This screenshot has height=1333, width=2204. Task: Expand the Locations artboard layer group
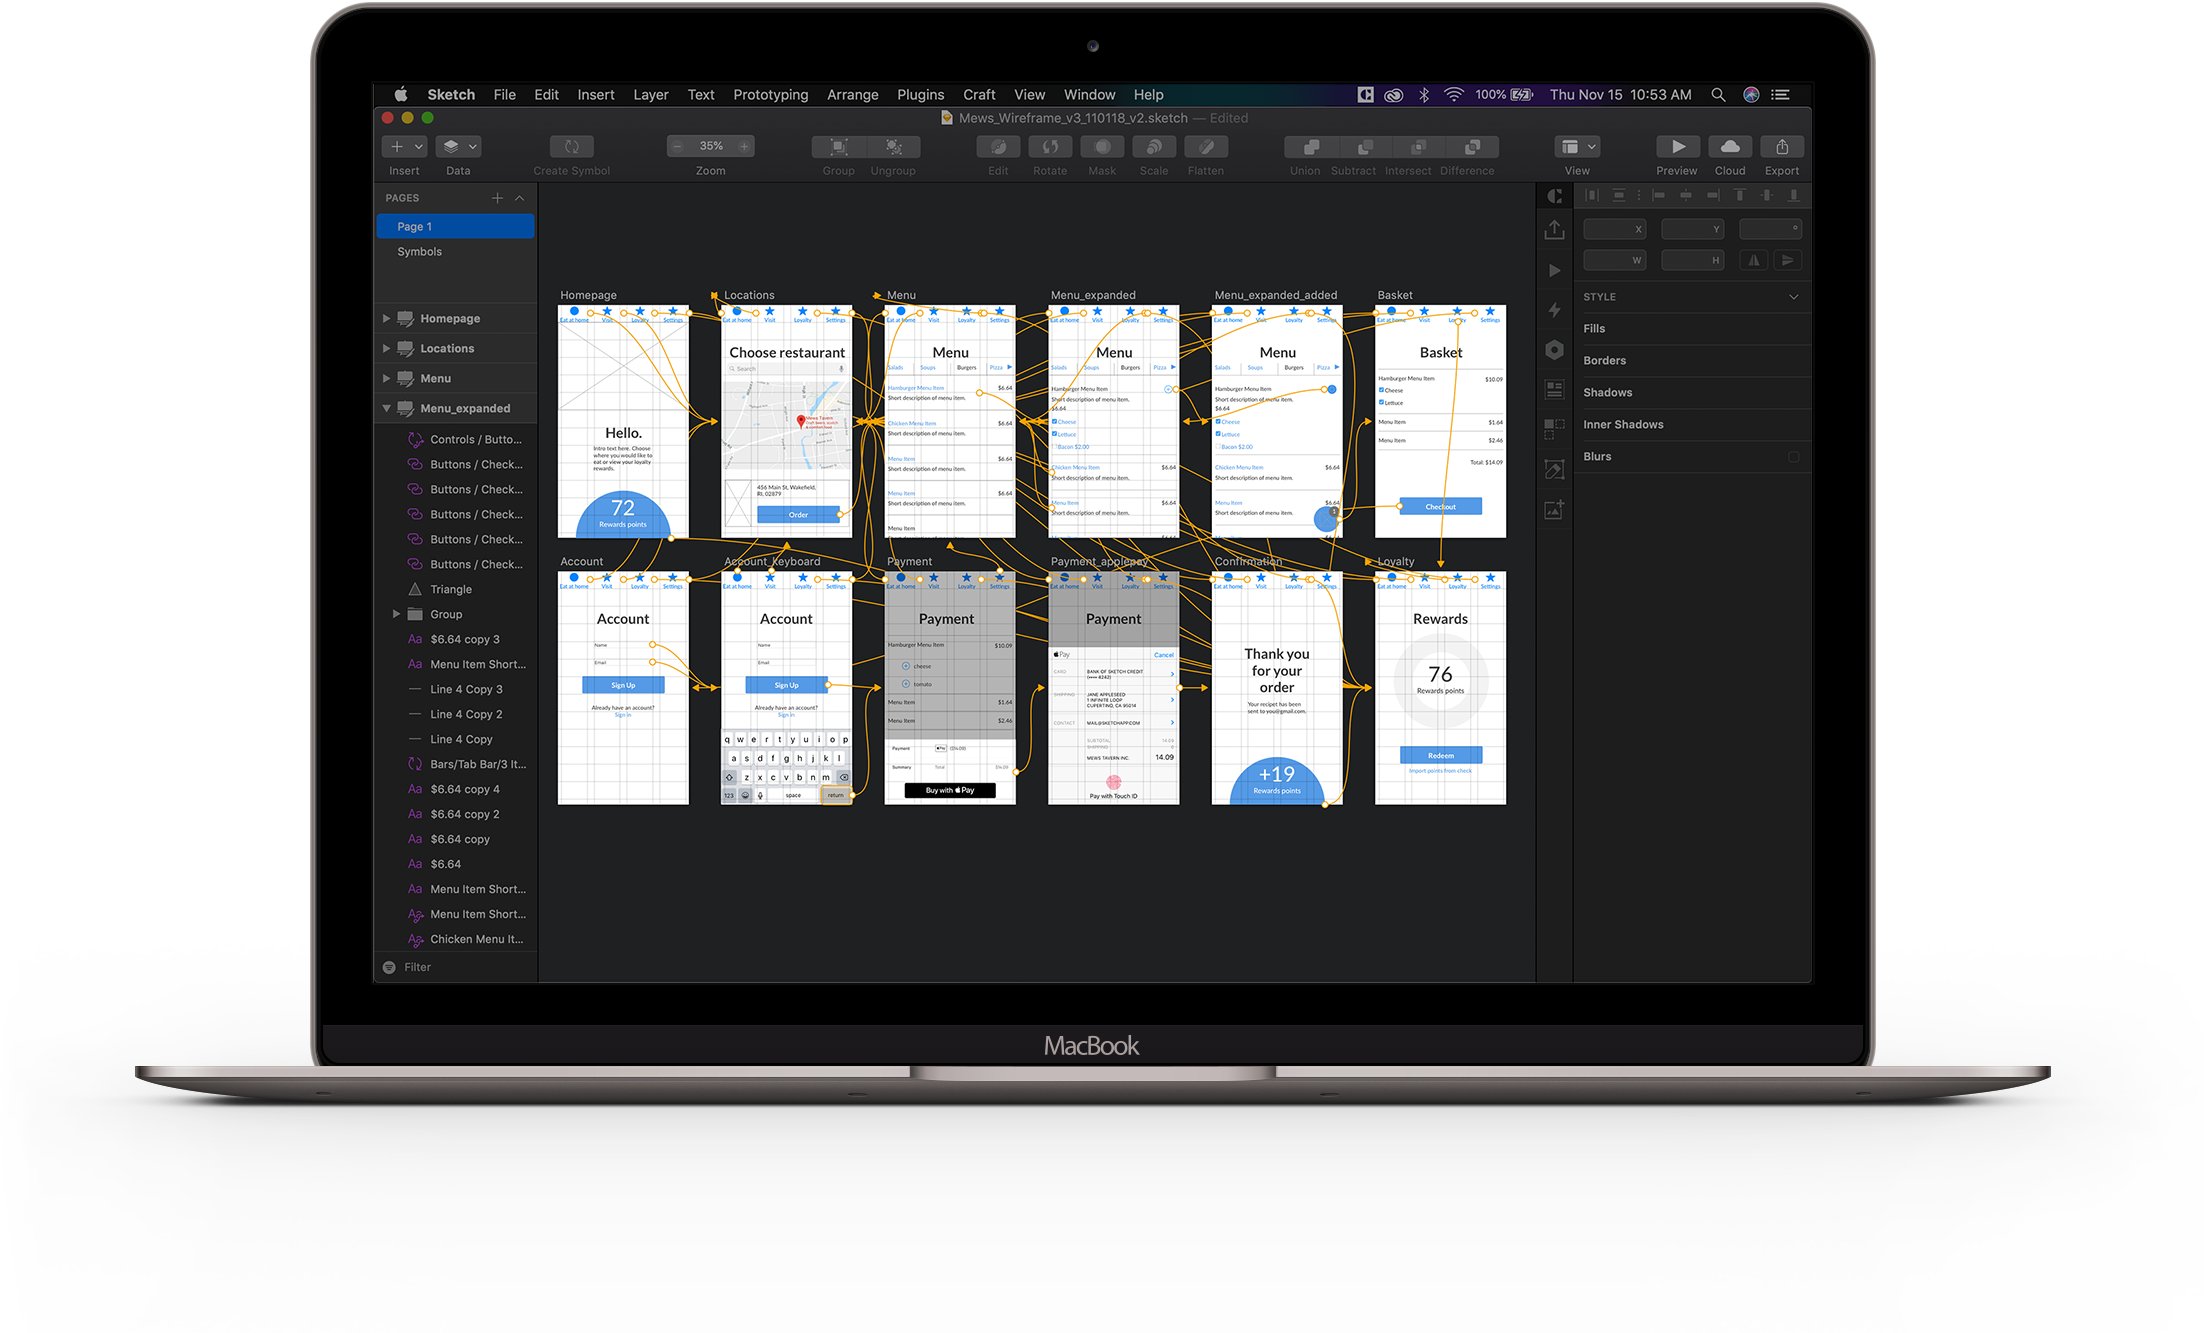386,349
